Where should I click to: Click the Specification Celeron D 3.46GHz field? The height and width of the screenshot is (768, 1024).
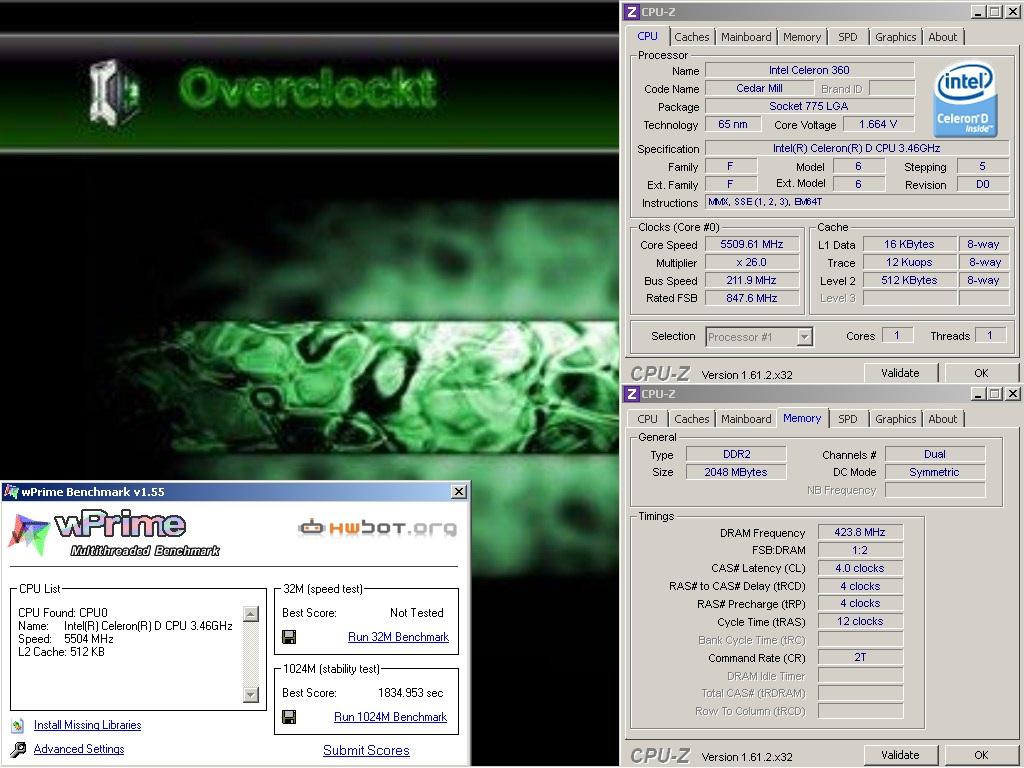point(857,148)
